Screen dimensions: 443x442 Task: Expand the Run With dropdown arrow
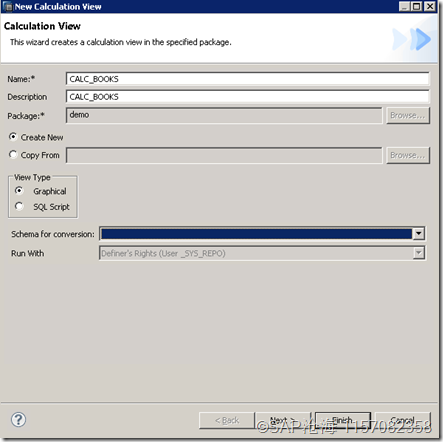point(419,253)
